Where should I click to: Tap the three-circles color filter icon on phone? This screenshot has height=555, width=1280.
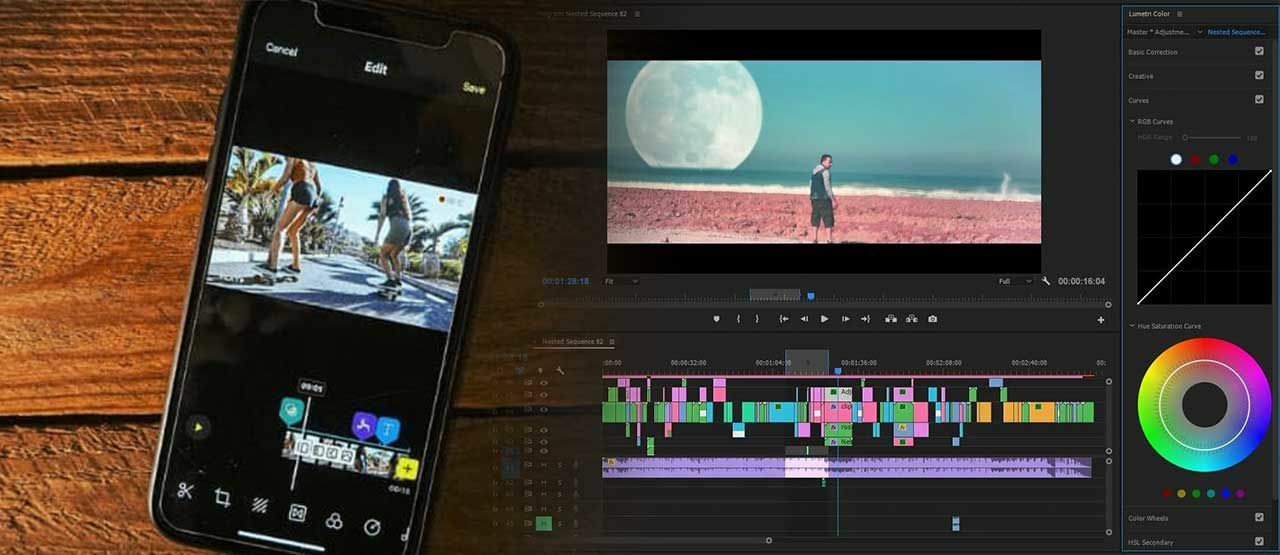[x=334, y=520]
